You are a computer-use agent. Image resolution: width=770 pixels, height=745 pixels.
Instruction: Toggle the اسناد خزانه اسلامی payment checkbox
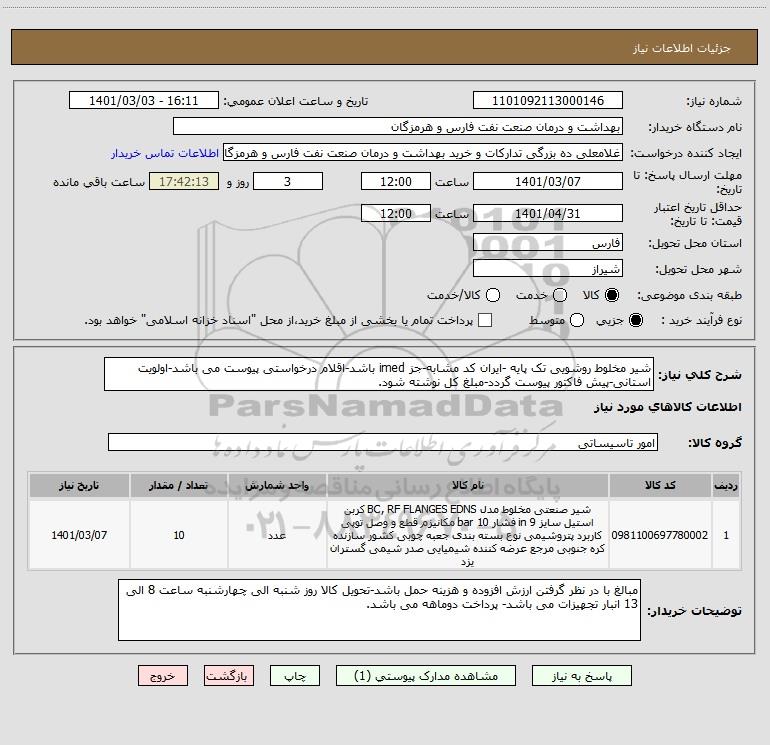click(485, 320)
